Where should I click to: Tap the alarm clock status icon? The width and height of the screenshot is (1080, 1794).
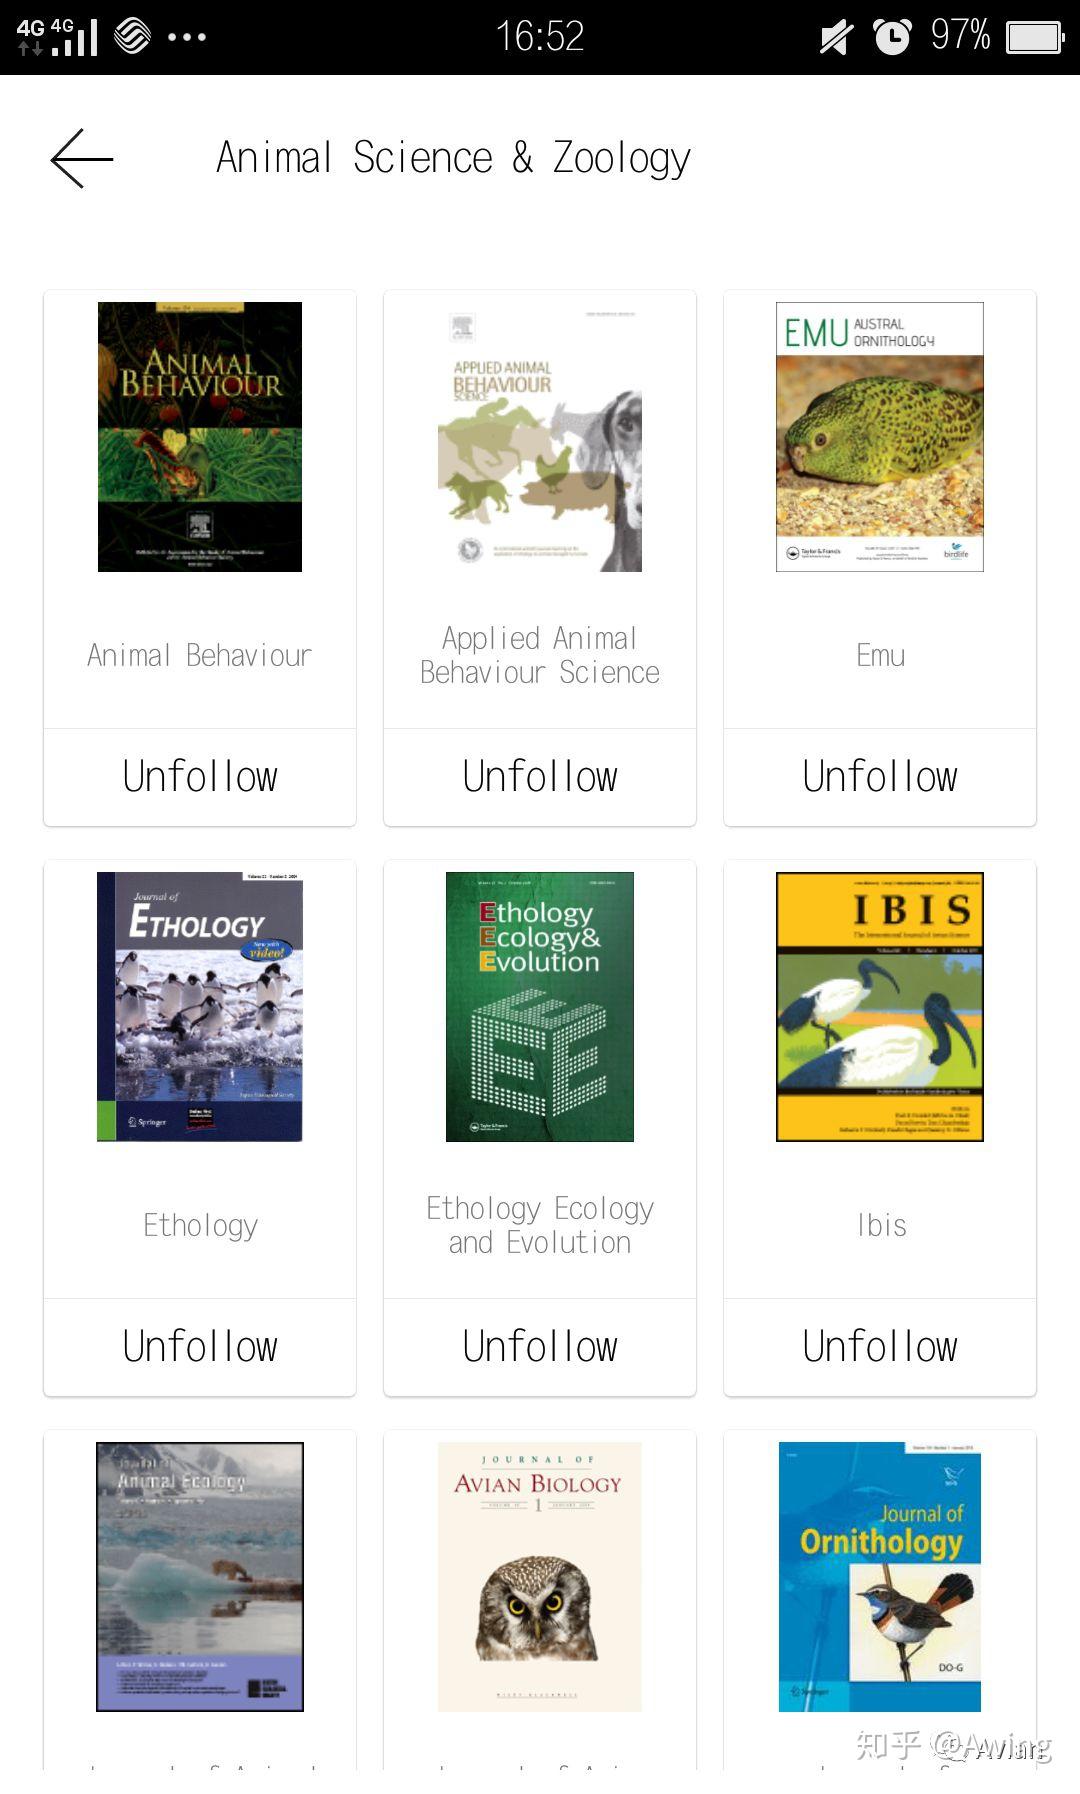click(892, 37)
